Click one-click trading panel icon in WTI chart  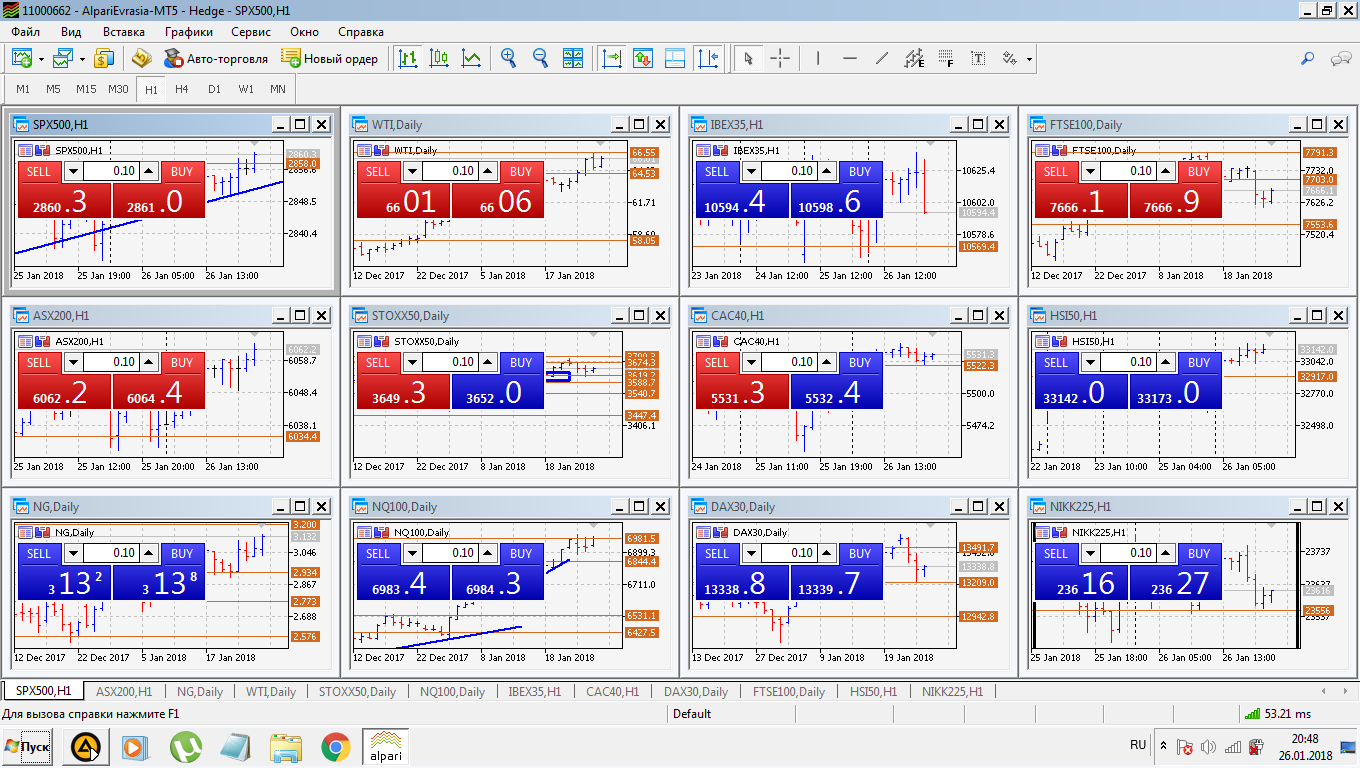(x=381, y=150)
